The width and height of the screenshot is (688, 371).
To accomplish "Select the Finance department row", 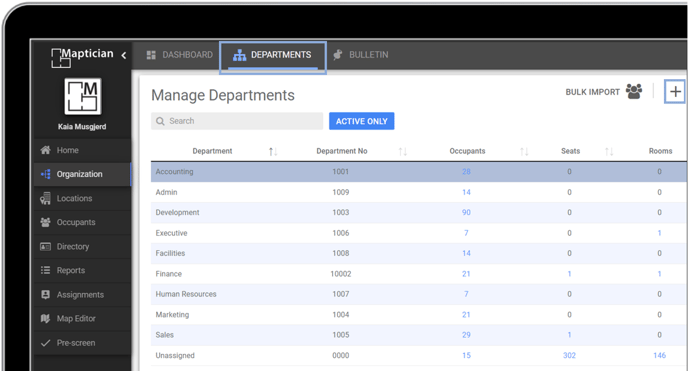I will [x=419, y=274].
